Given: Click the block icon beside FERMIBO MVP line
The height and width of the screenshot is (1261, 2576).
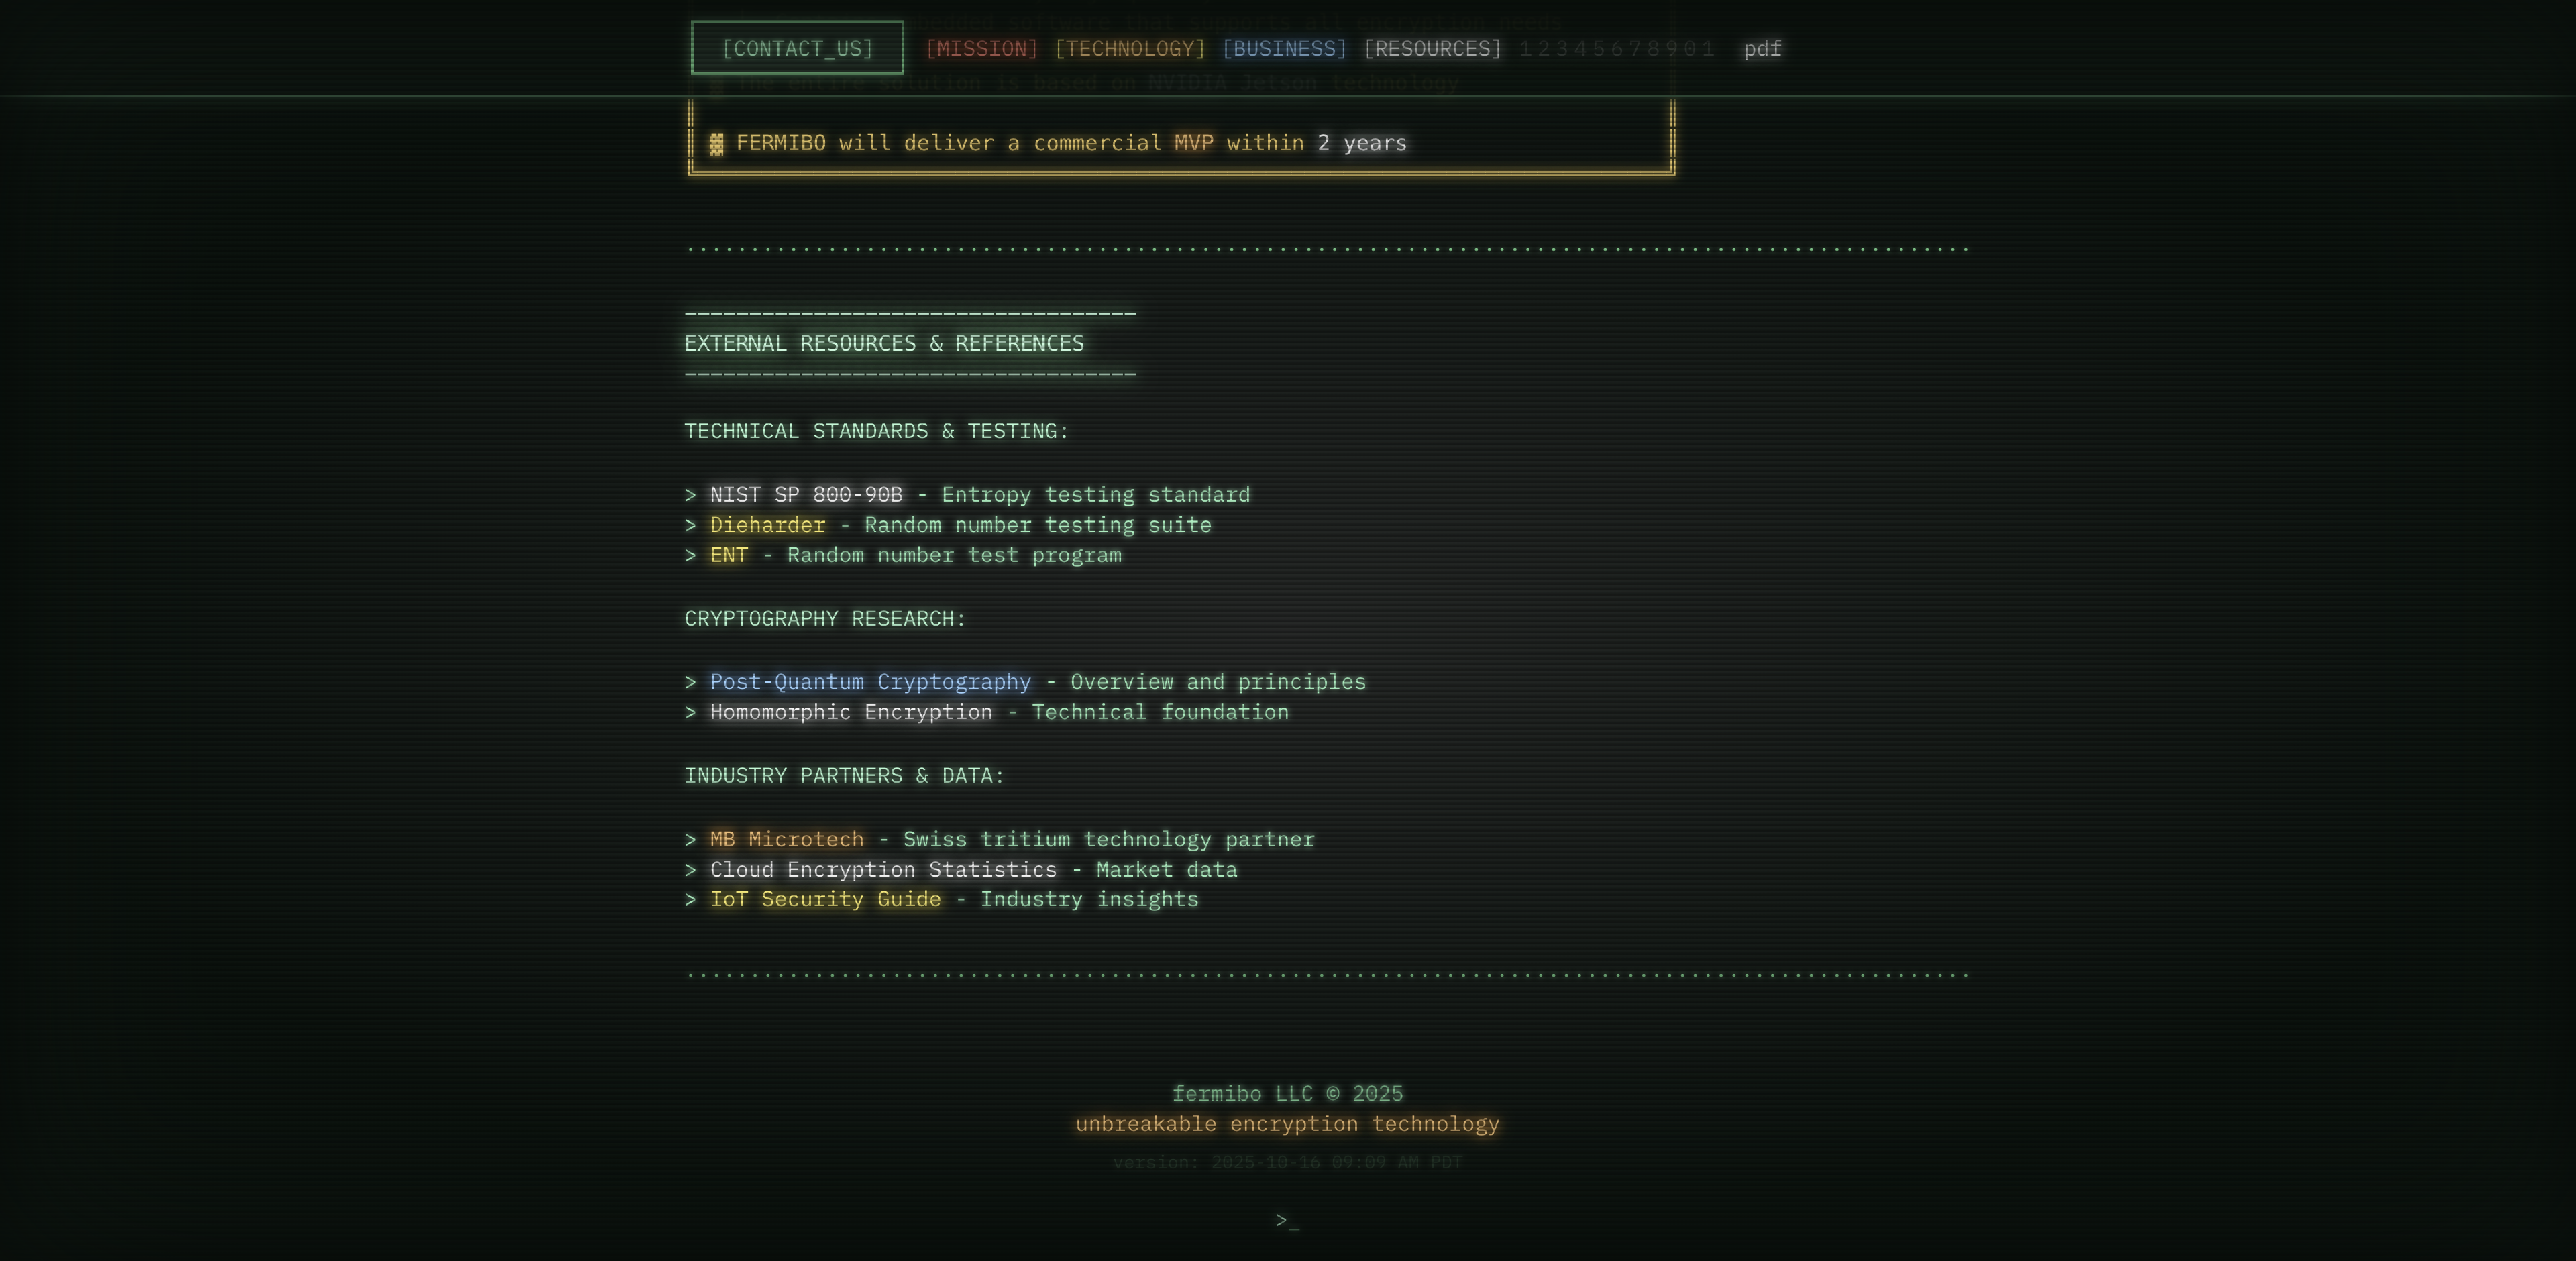Looking at the screenshot, I should pyautogui.click(x=716, y=144).
